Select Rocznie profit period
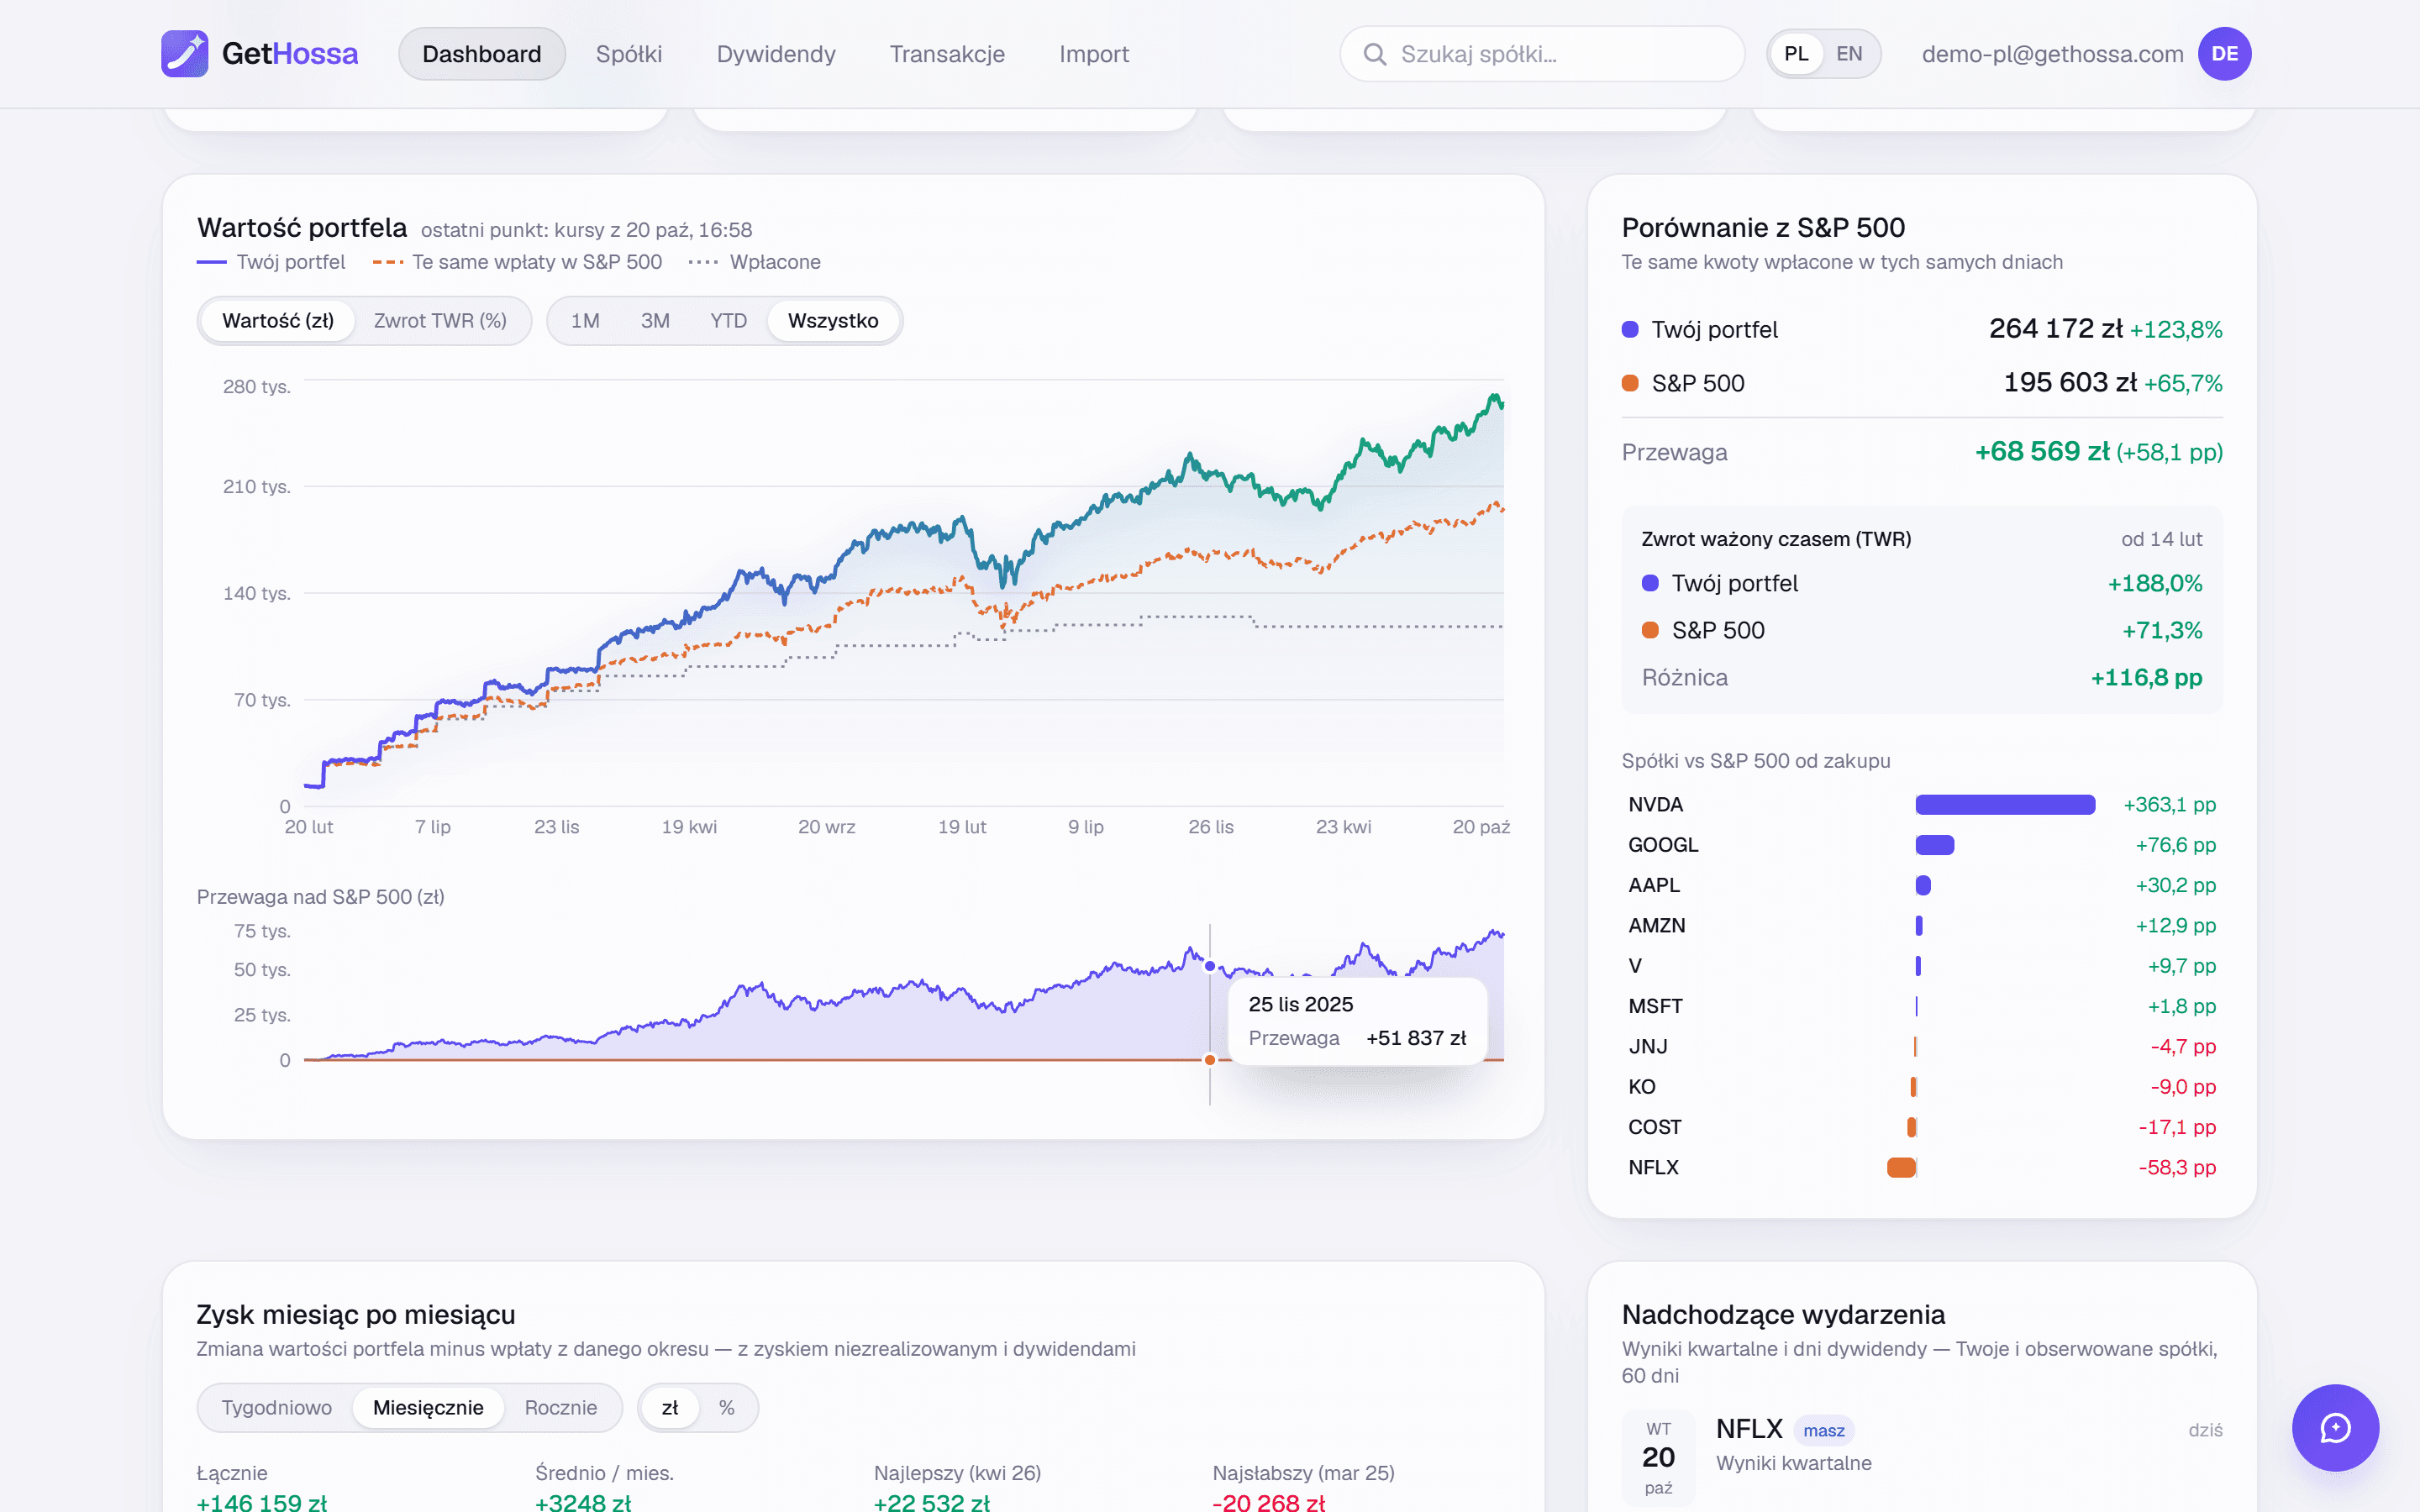Screen dimensions: 2420x1512 pyautogui.click(x=560, y=1408)
